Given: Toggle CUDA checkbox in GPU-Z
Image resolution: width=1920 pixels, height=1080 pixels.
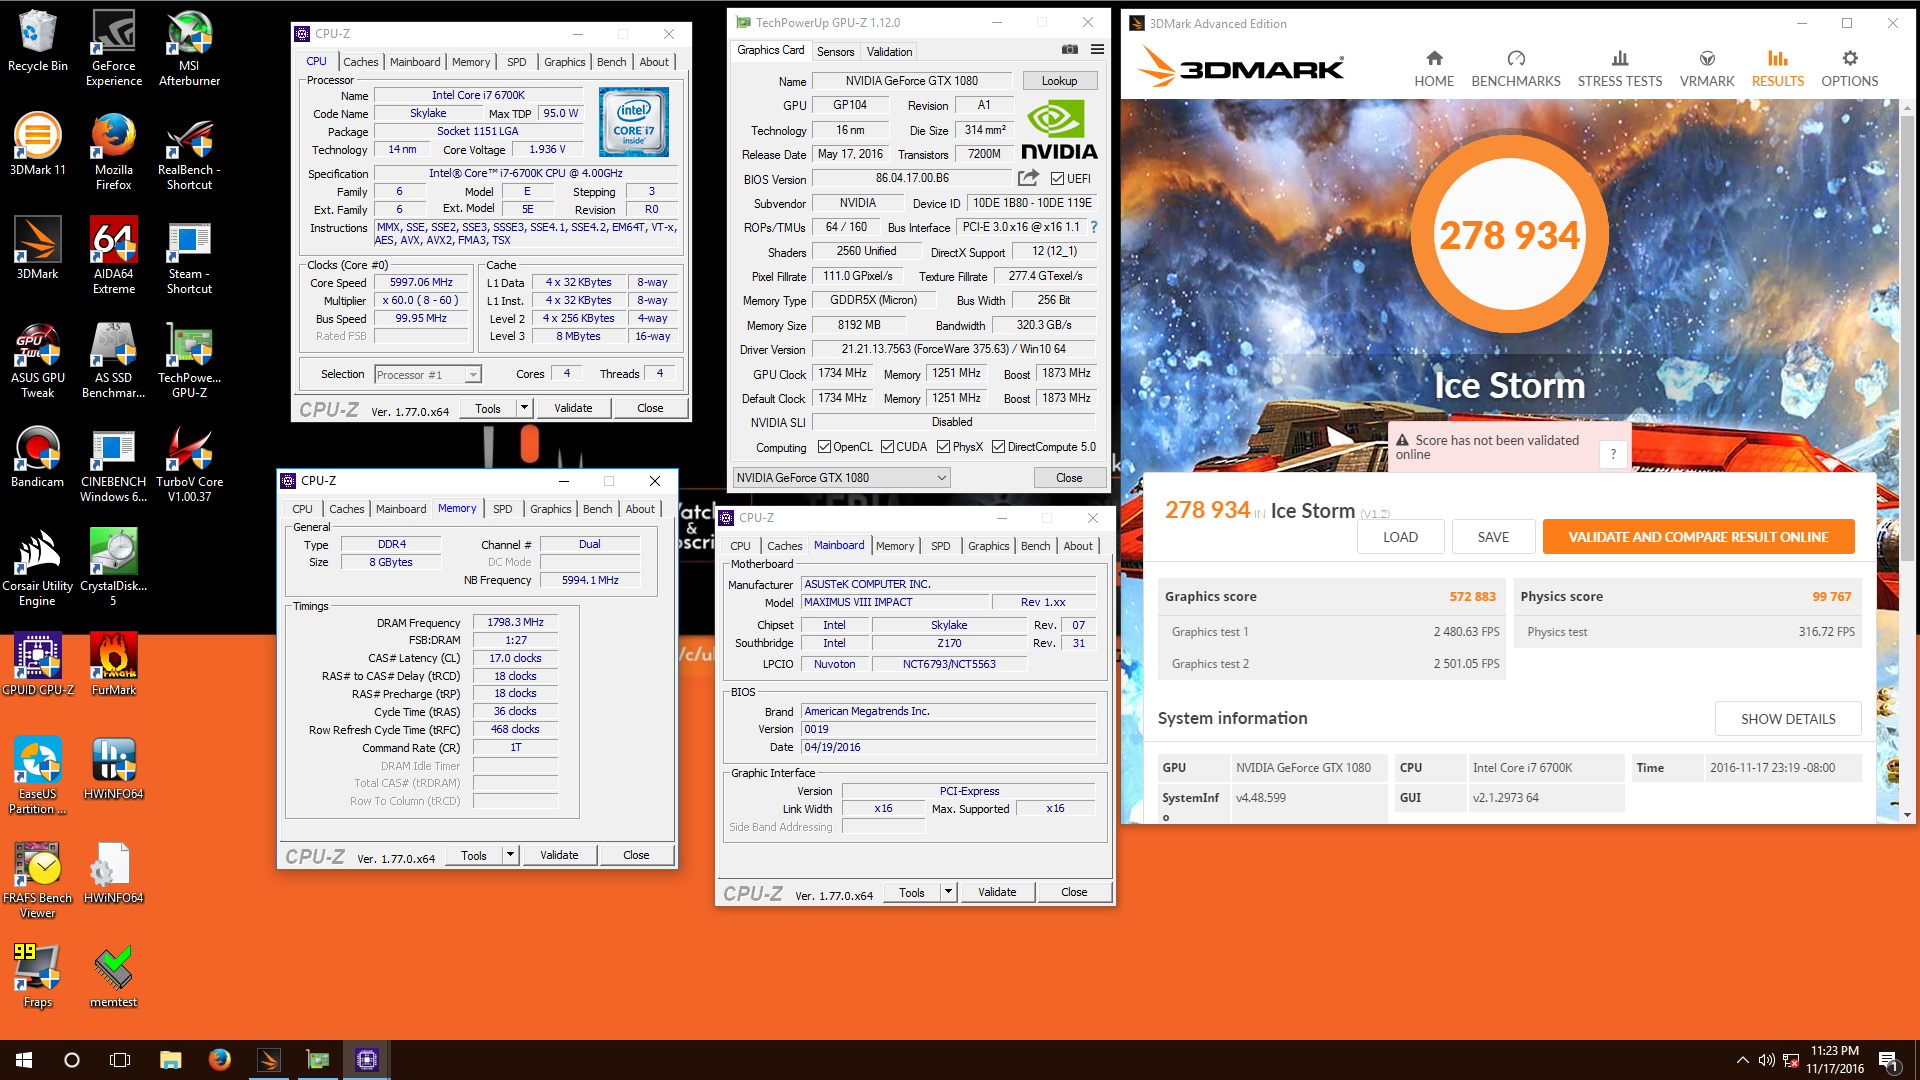Looking at the screenshot, I should 887,447.
